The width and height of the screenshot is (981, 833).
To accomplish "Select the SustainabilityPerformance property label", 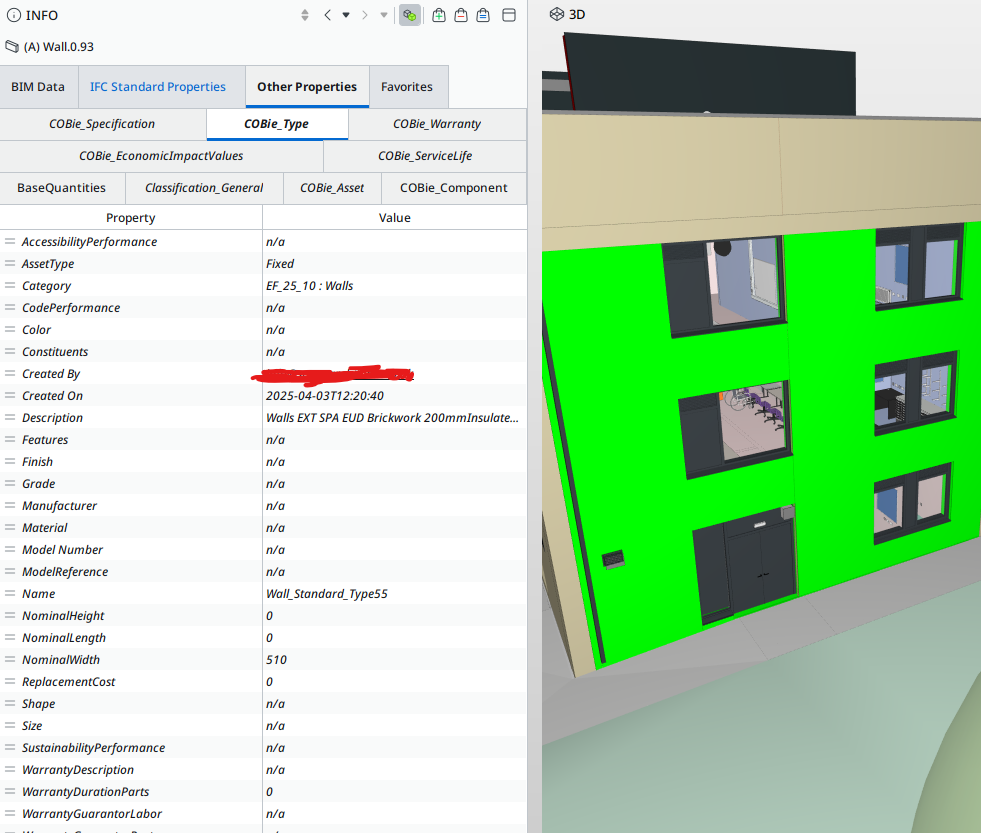I will pyautogui.click(x=93, y=748).
